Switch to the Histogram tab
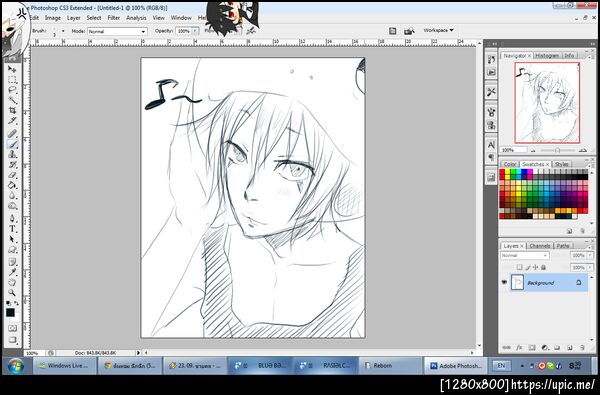Viewport: 600px width, 395px height. pos(547,55)
